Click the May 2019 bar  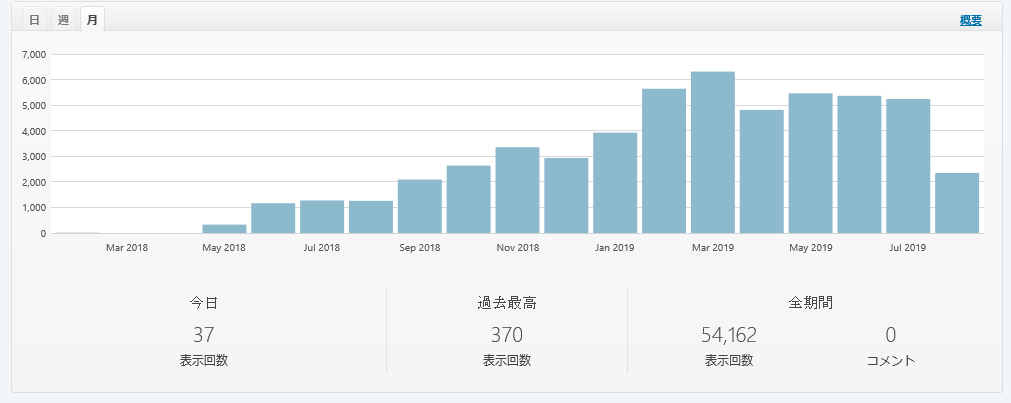pos(810,163)
